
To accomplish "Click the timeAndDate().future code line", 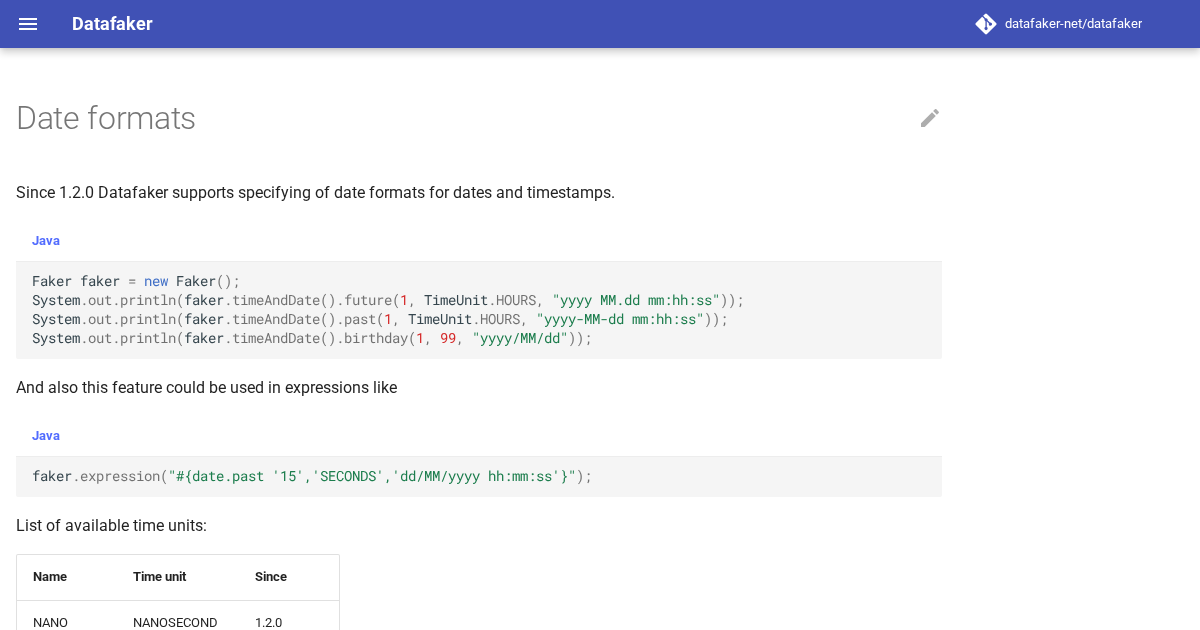I will 388,301.
